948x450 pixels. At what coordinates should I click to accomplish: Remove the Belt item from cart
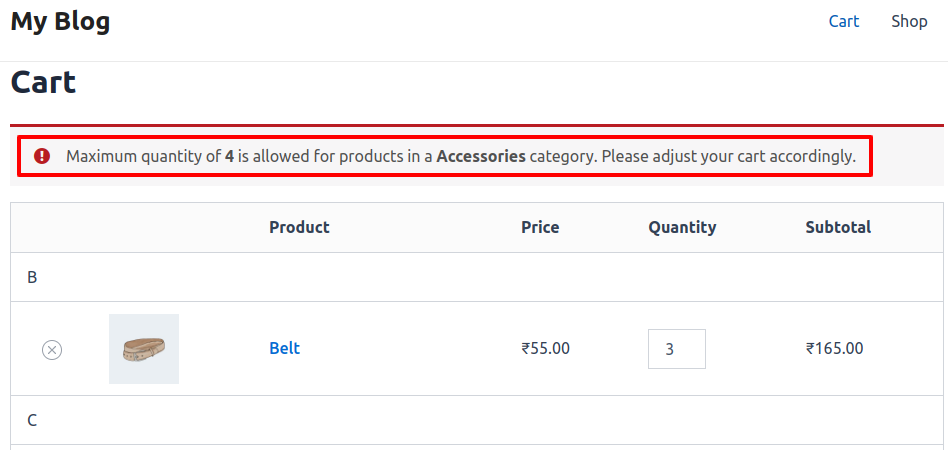point(52,349)
